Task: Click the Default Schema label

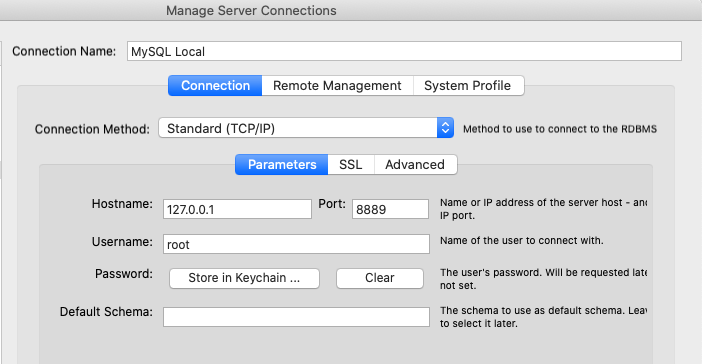Action: pos(106,312)
